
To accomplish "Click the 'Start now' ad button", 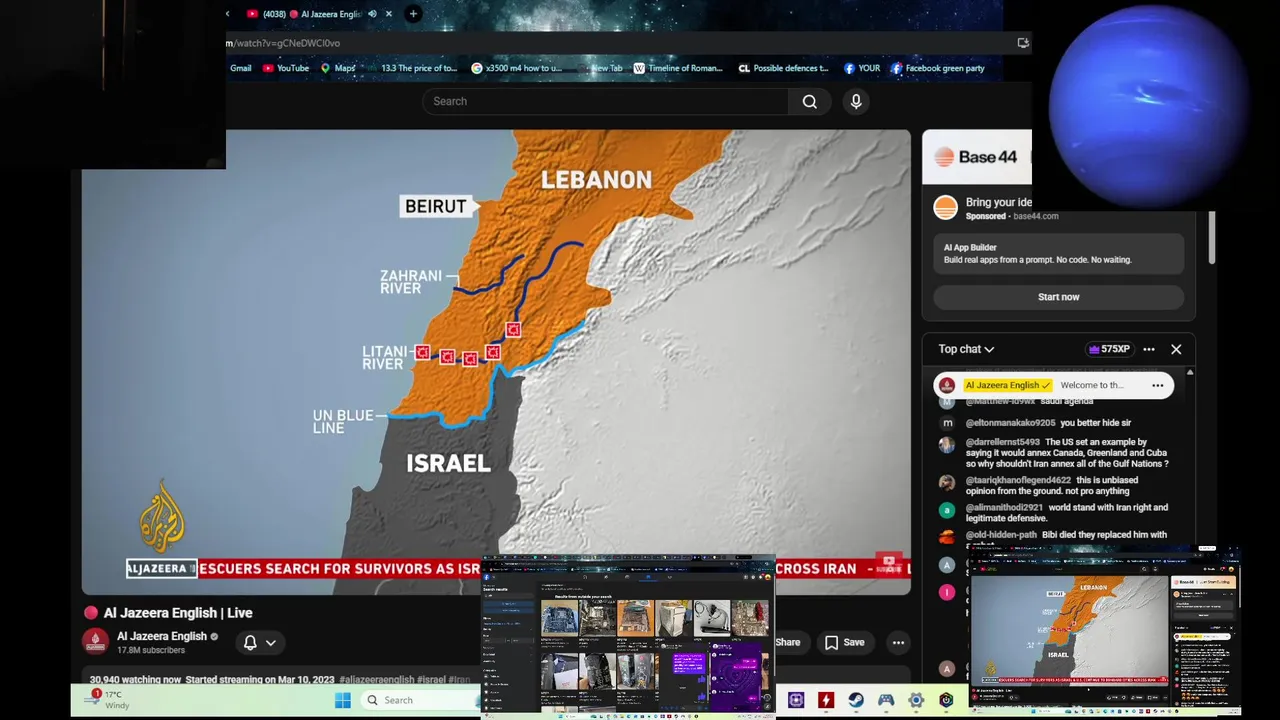I will [x=1058, y=297].
